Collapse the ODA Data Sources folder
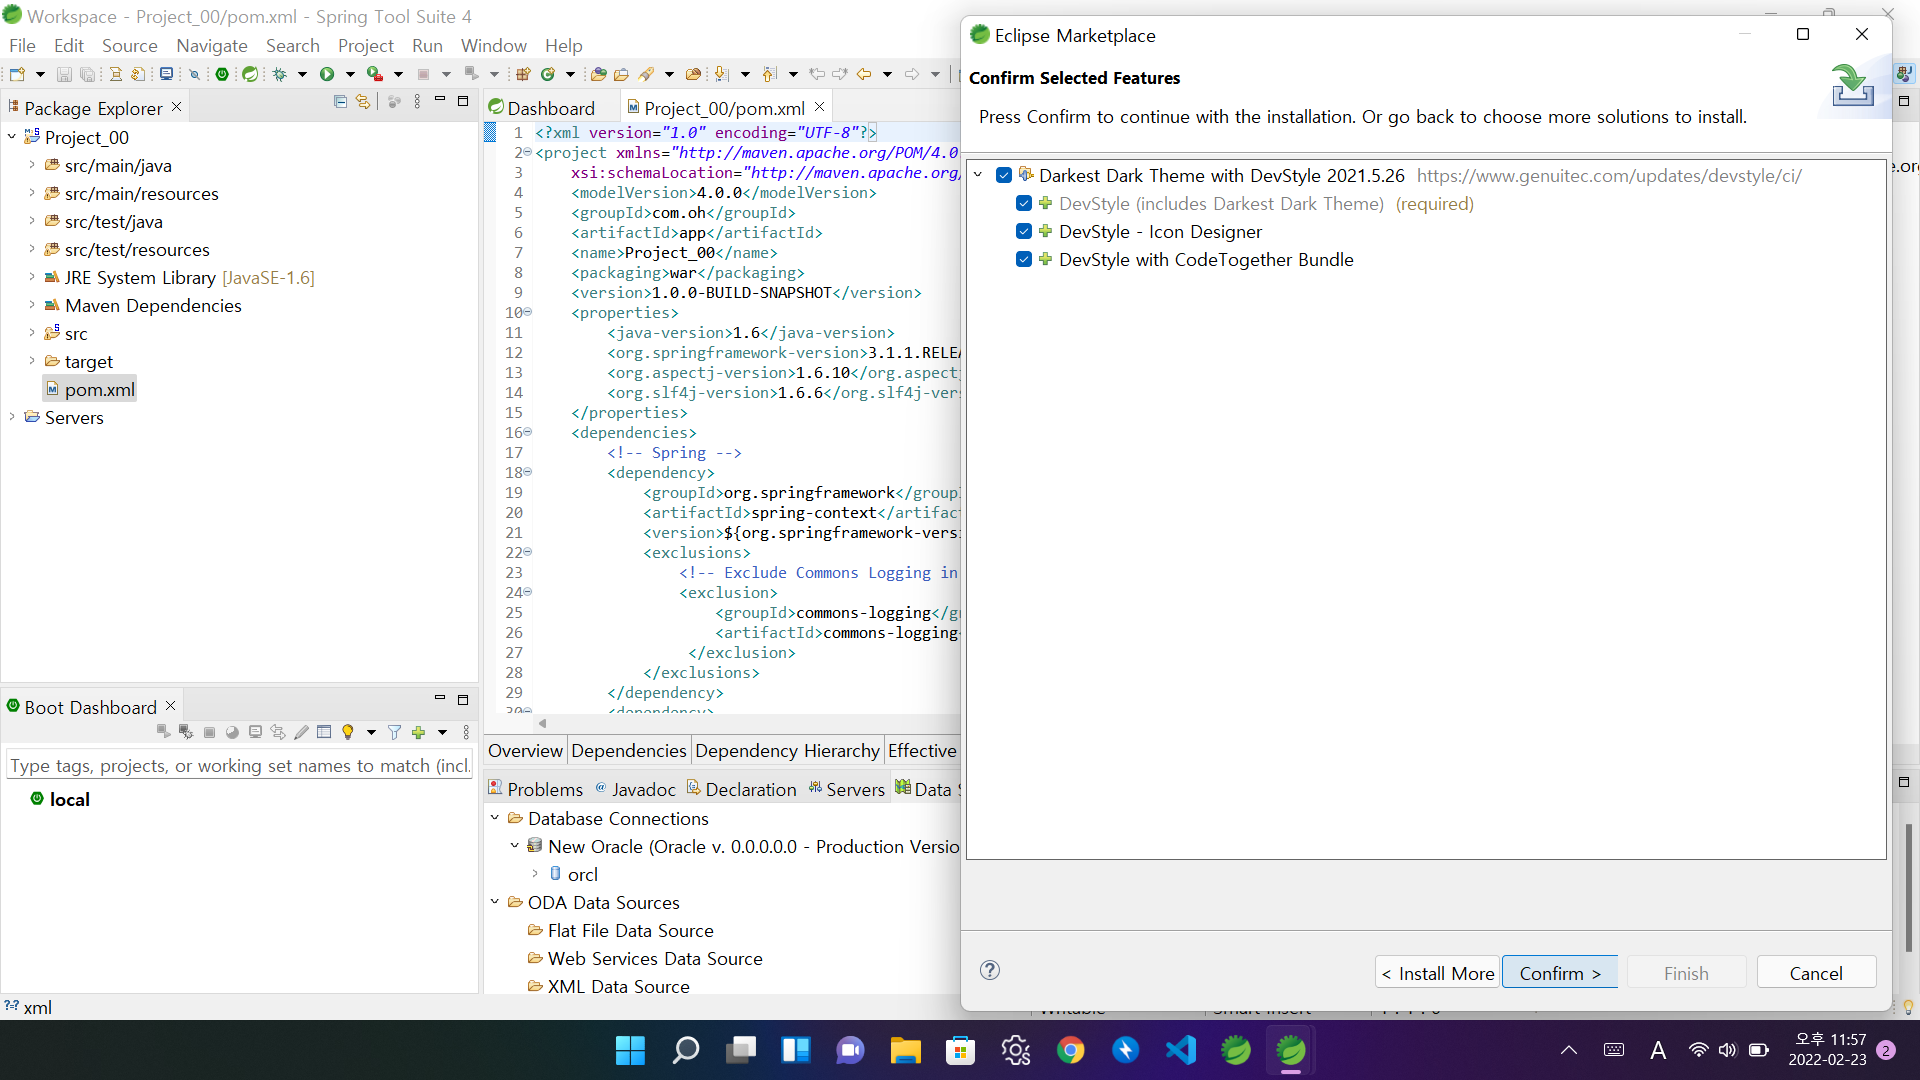This screenshot has height=1080, width=1920. click(x=494, y=902)
